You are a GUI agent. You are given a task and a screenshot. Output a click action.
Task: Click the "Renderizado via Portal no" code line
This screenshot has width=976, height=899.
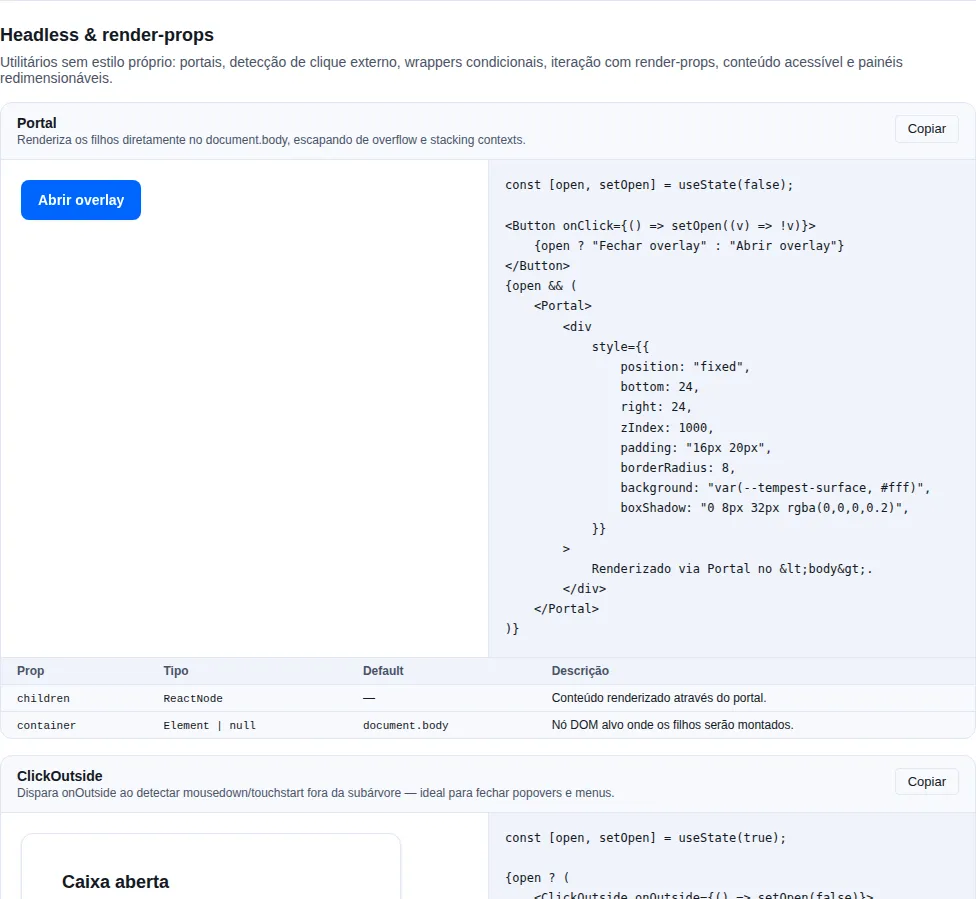(732, 568)
